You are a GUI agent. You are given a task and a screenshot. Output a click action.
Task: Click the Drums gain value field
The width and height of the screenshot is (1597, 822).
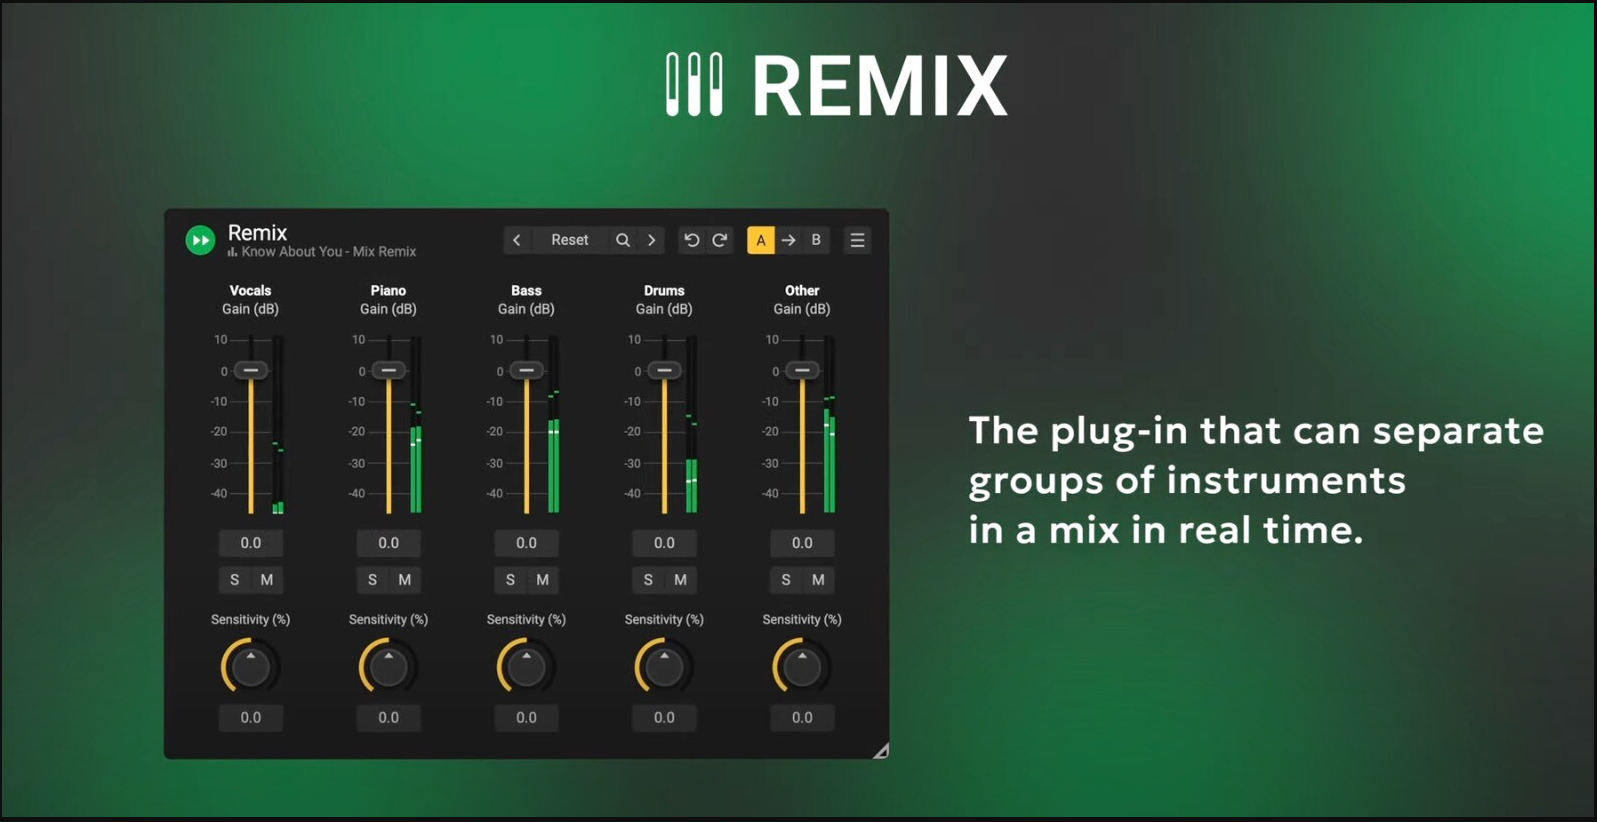coord(664,543)
